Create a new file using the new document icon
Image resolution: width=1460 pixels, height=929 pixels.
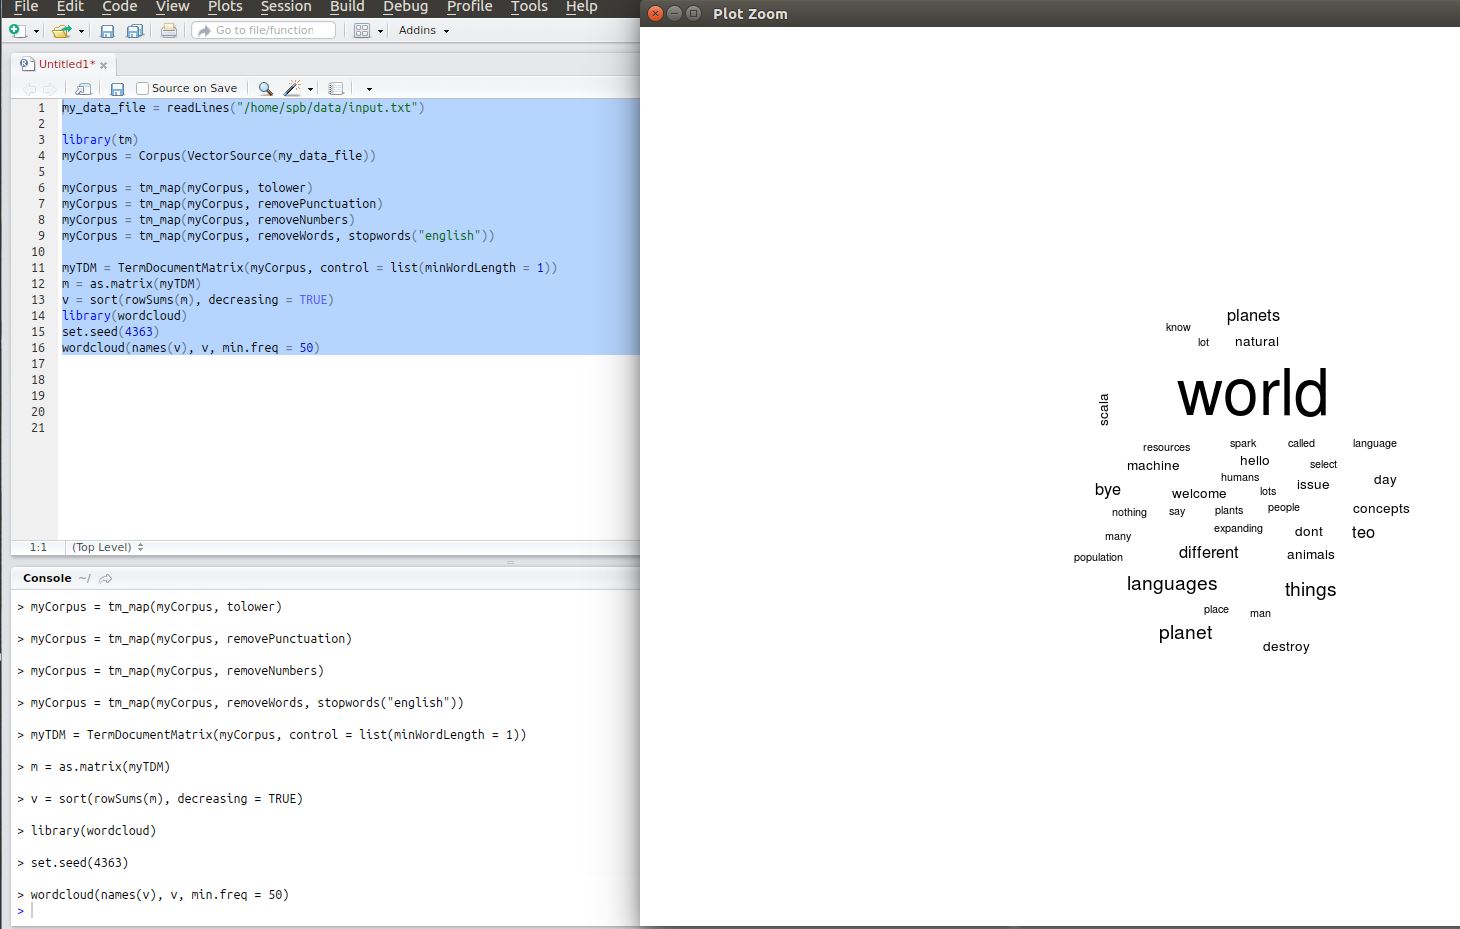click(16, 31)
